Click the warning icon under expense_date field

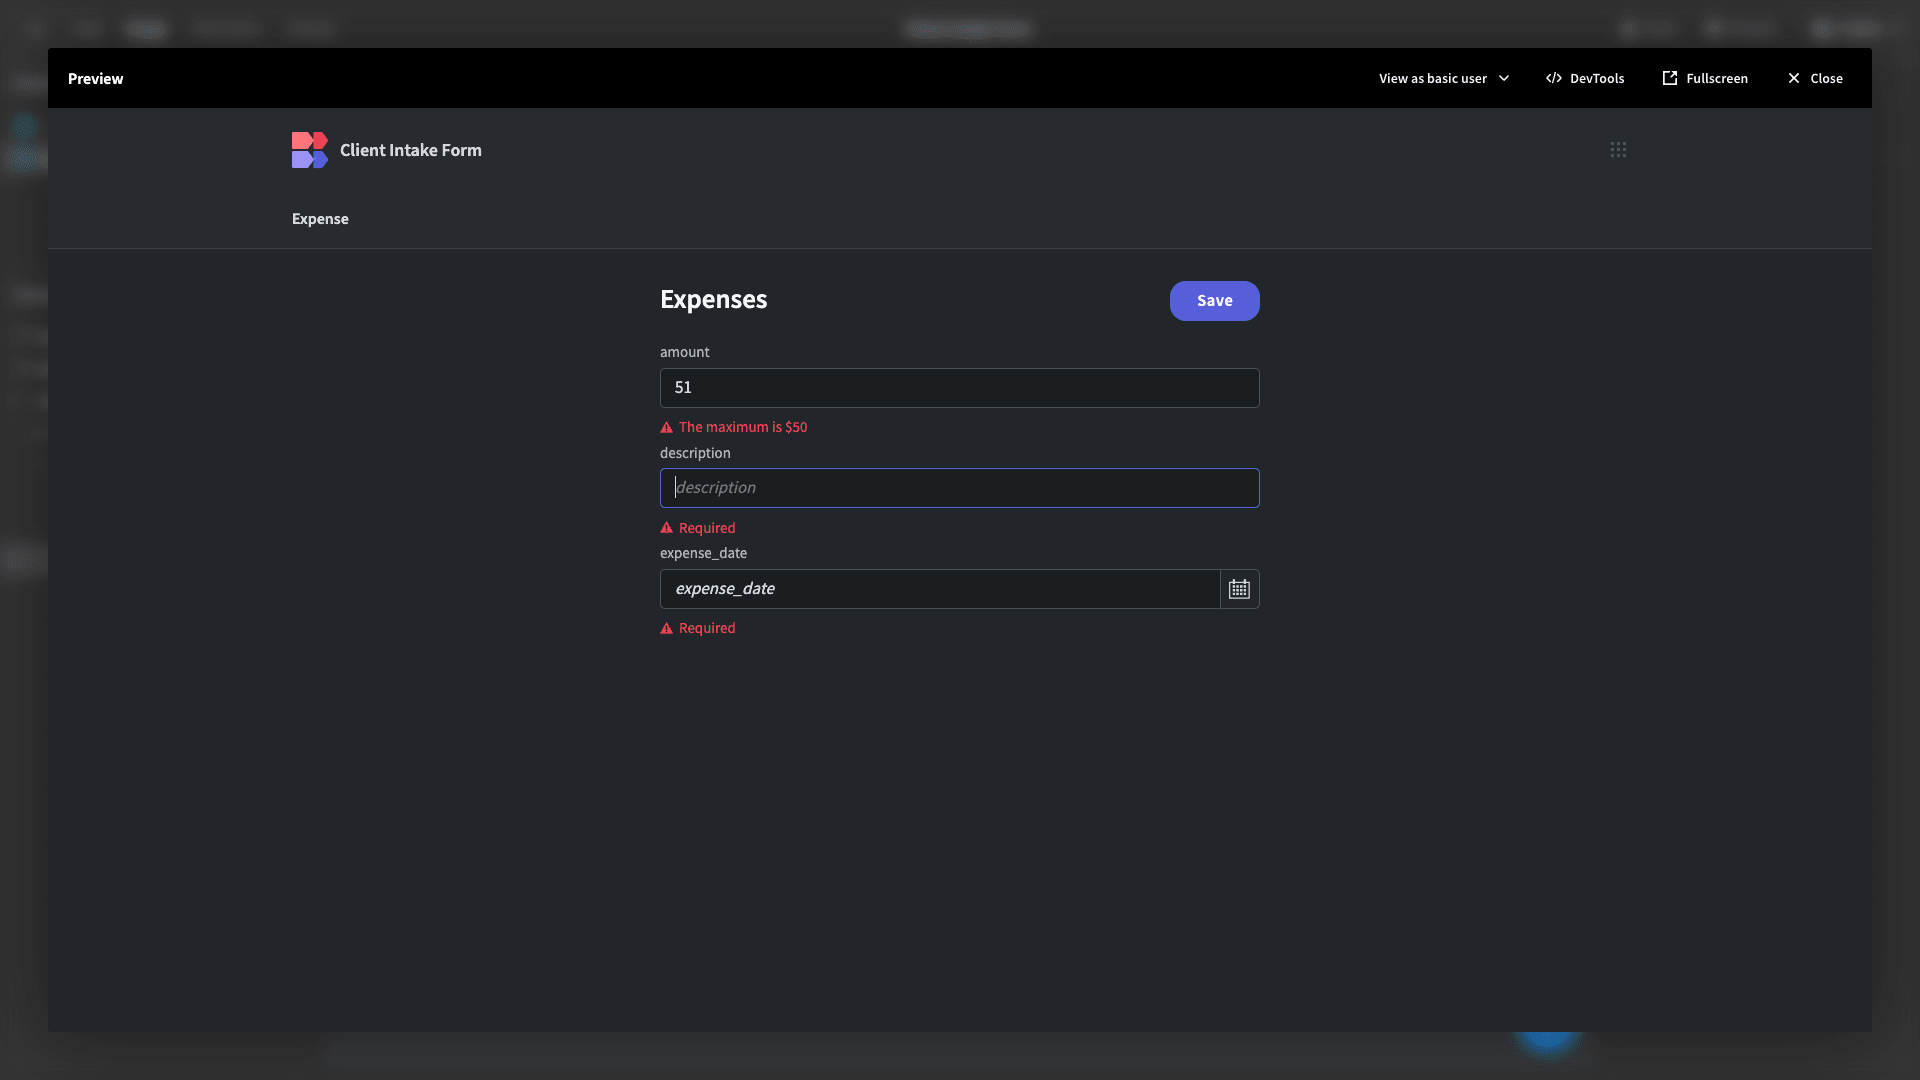(x=667, y=628)
